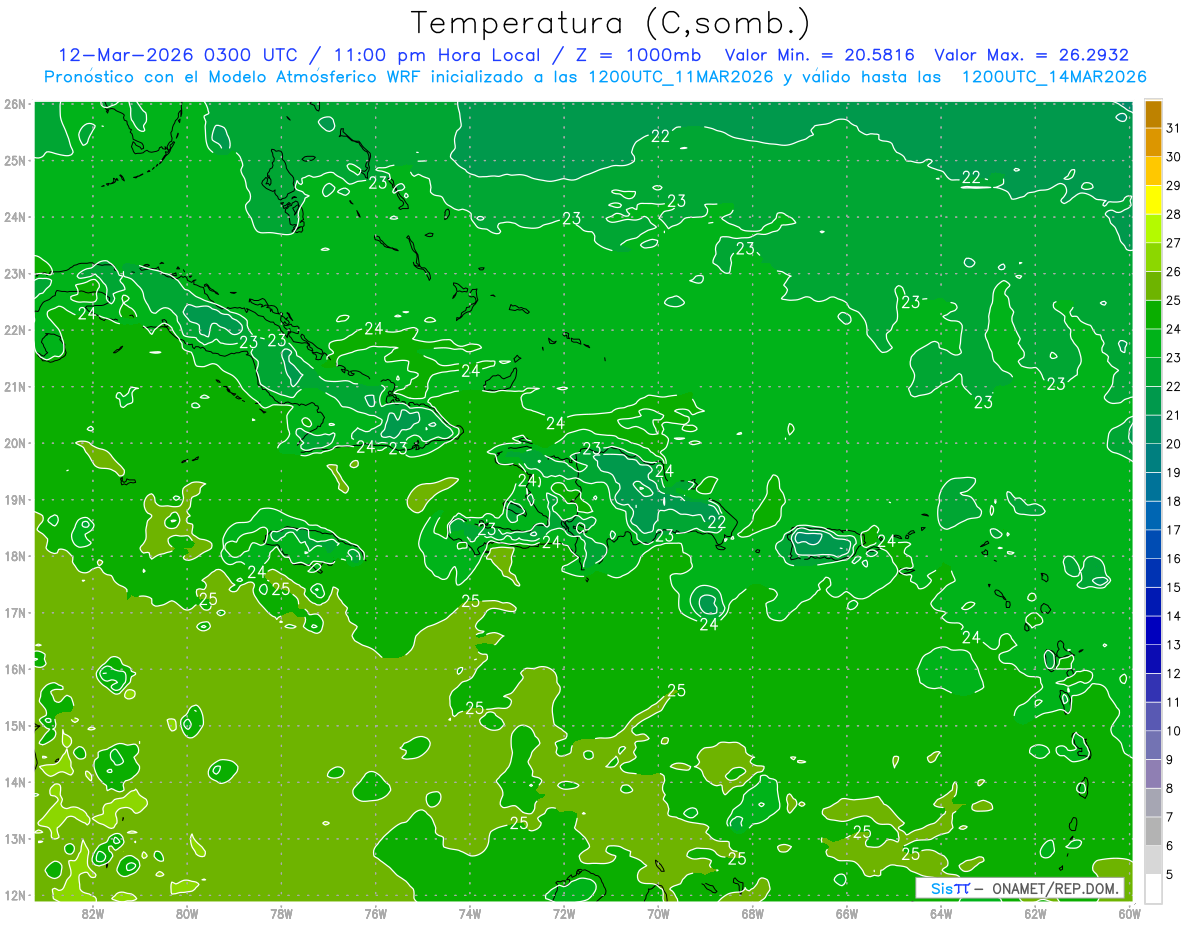Select the legend scale value 26

point(1174,272)
